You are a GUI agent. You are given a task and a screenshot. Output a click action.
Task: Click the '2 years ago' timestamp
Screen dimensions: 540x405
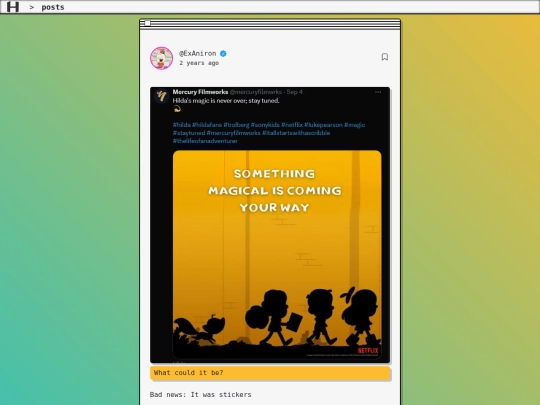point(199,63)
